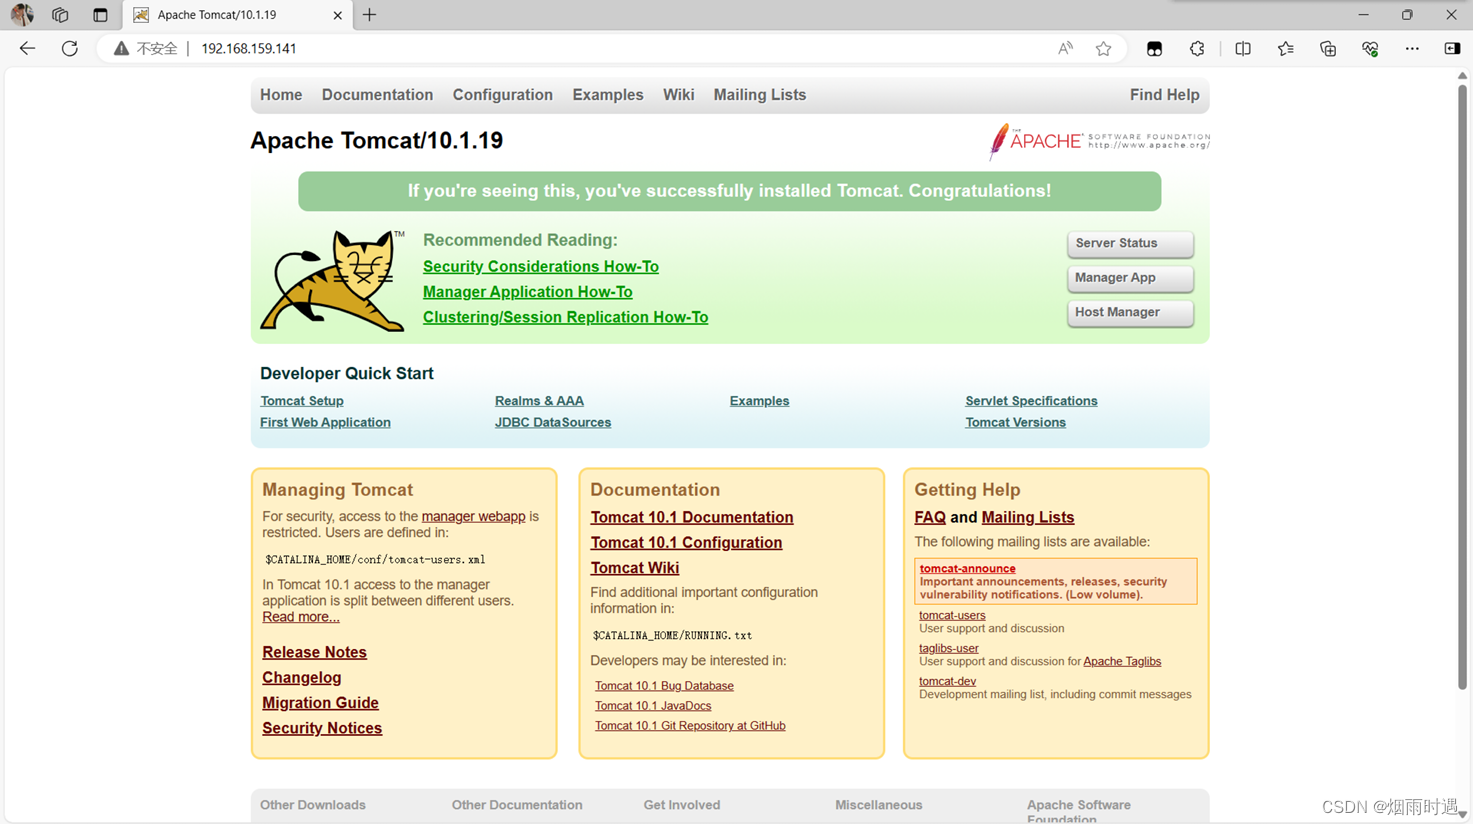The height and width of the screenshot is (825, 1473).
Task: Open Tomcat 10.1 Documentation link
Action: 691,517
